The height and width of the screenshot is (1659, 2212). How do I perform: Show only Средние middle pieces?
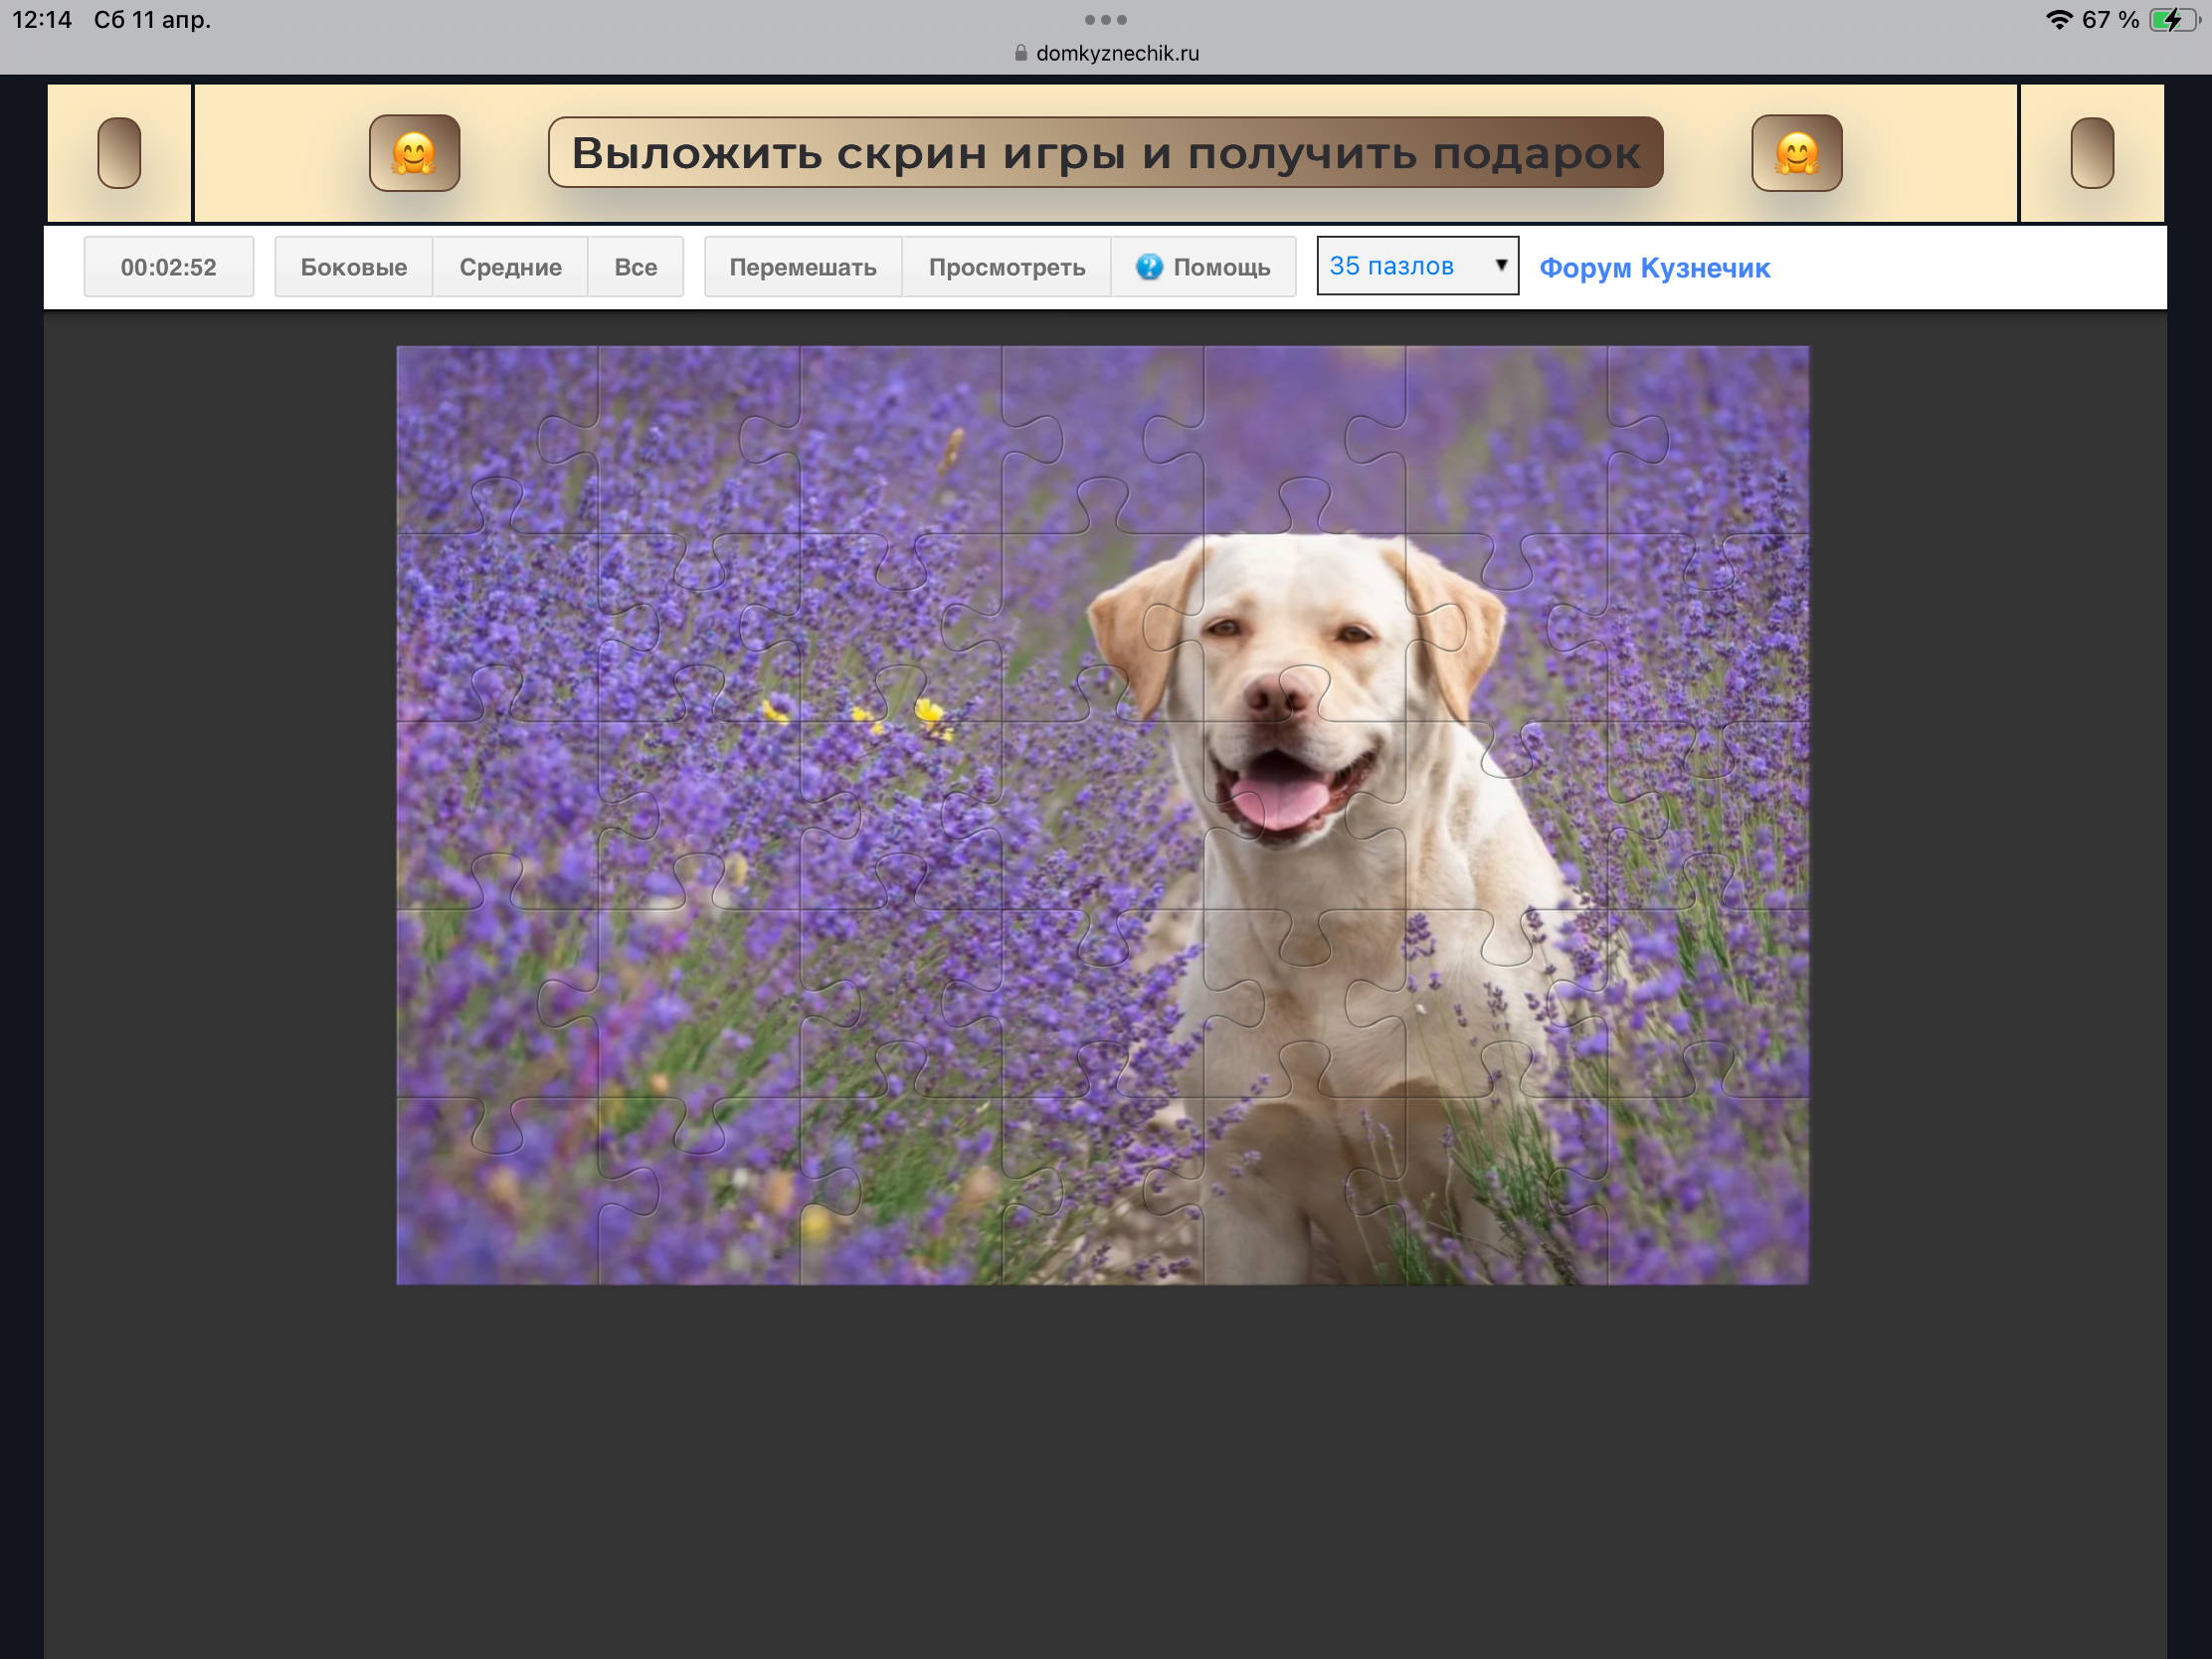coord(510,267)
